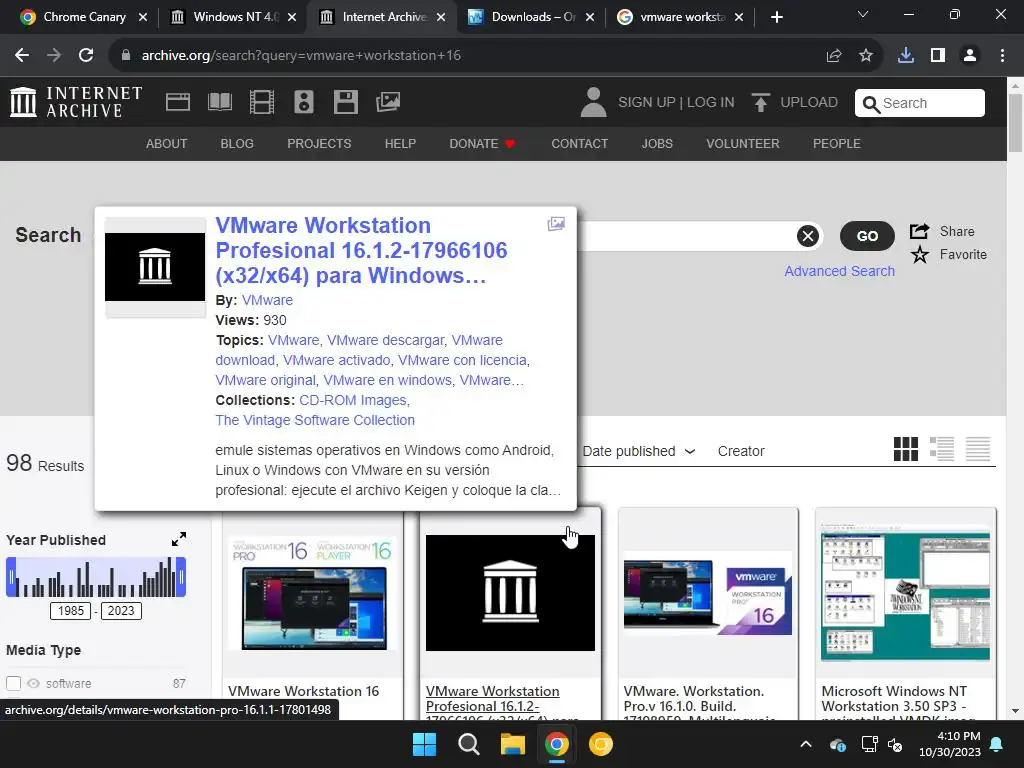Open Chrome profile icon
This screenshot has width=1024, height=768.
coord(970,56)
